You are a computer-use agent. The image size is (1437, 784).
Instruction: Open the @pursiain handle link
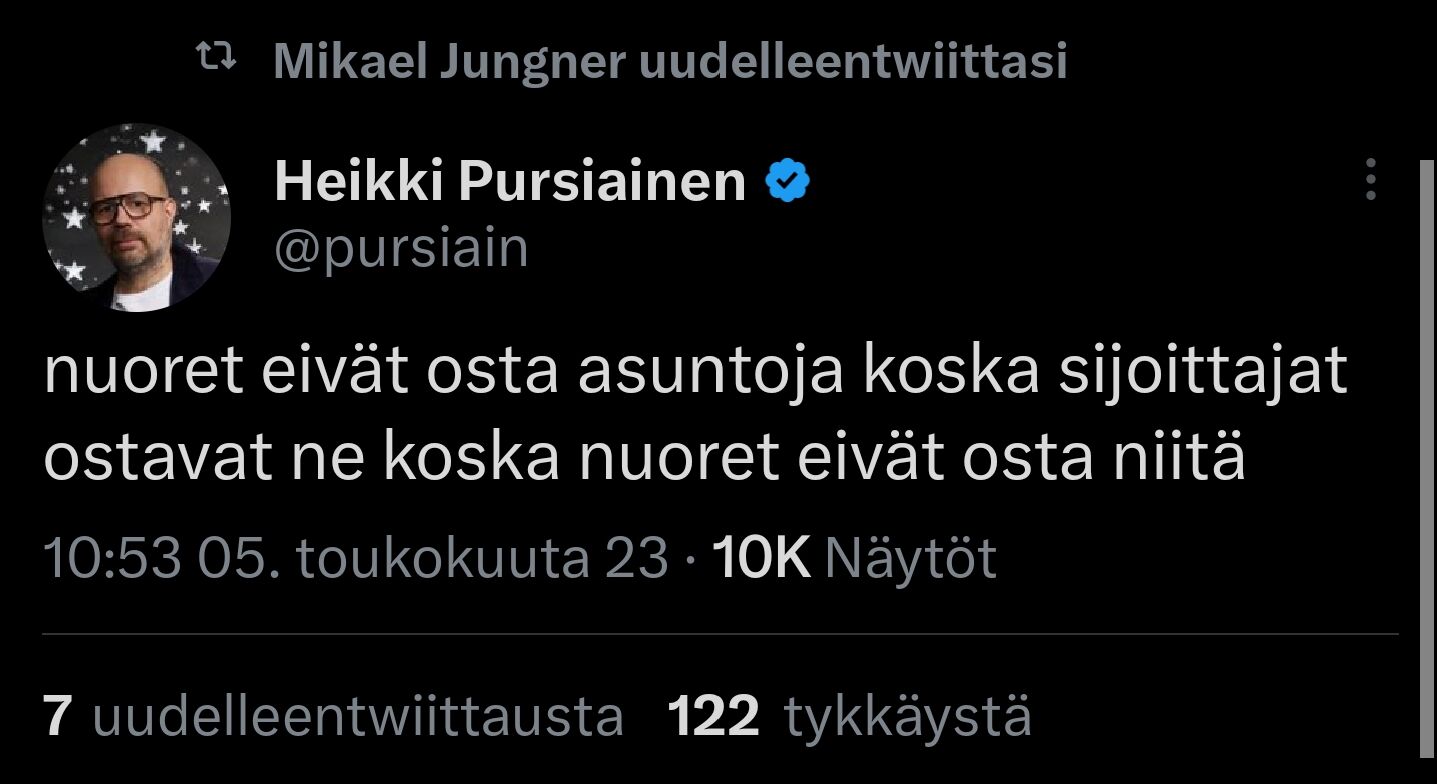click(x=401, y=248)
